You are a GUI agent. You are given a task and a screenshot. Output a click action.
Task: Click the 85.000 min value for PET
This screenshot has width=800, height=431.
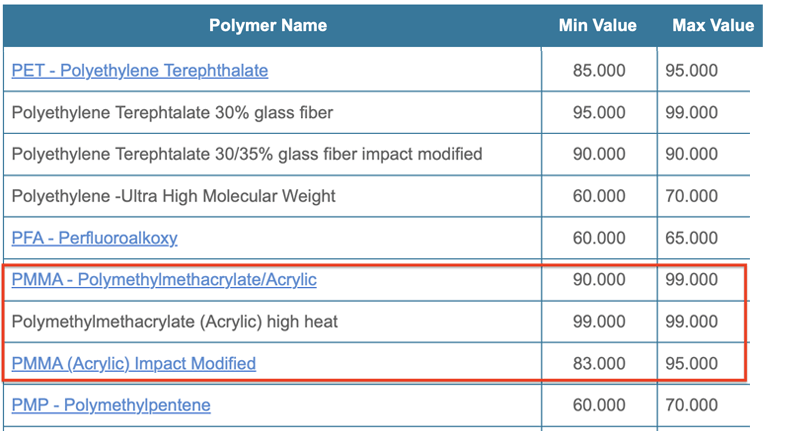coord(599,71)
